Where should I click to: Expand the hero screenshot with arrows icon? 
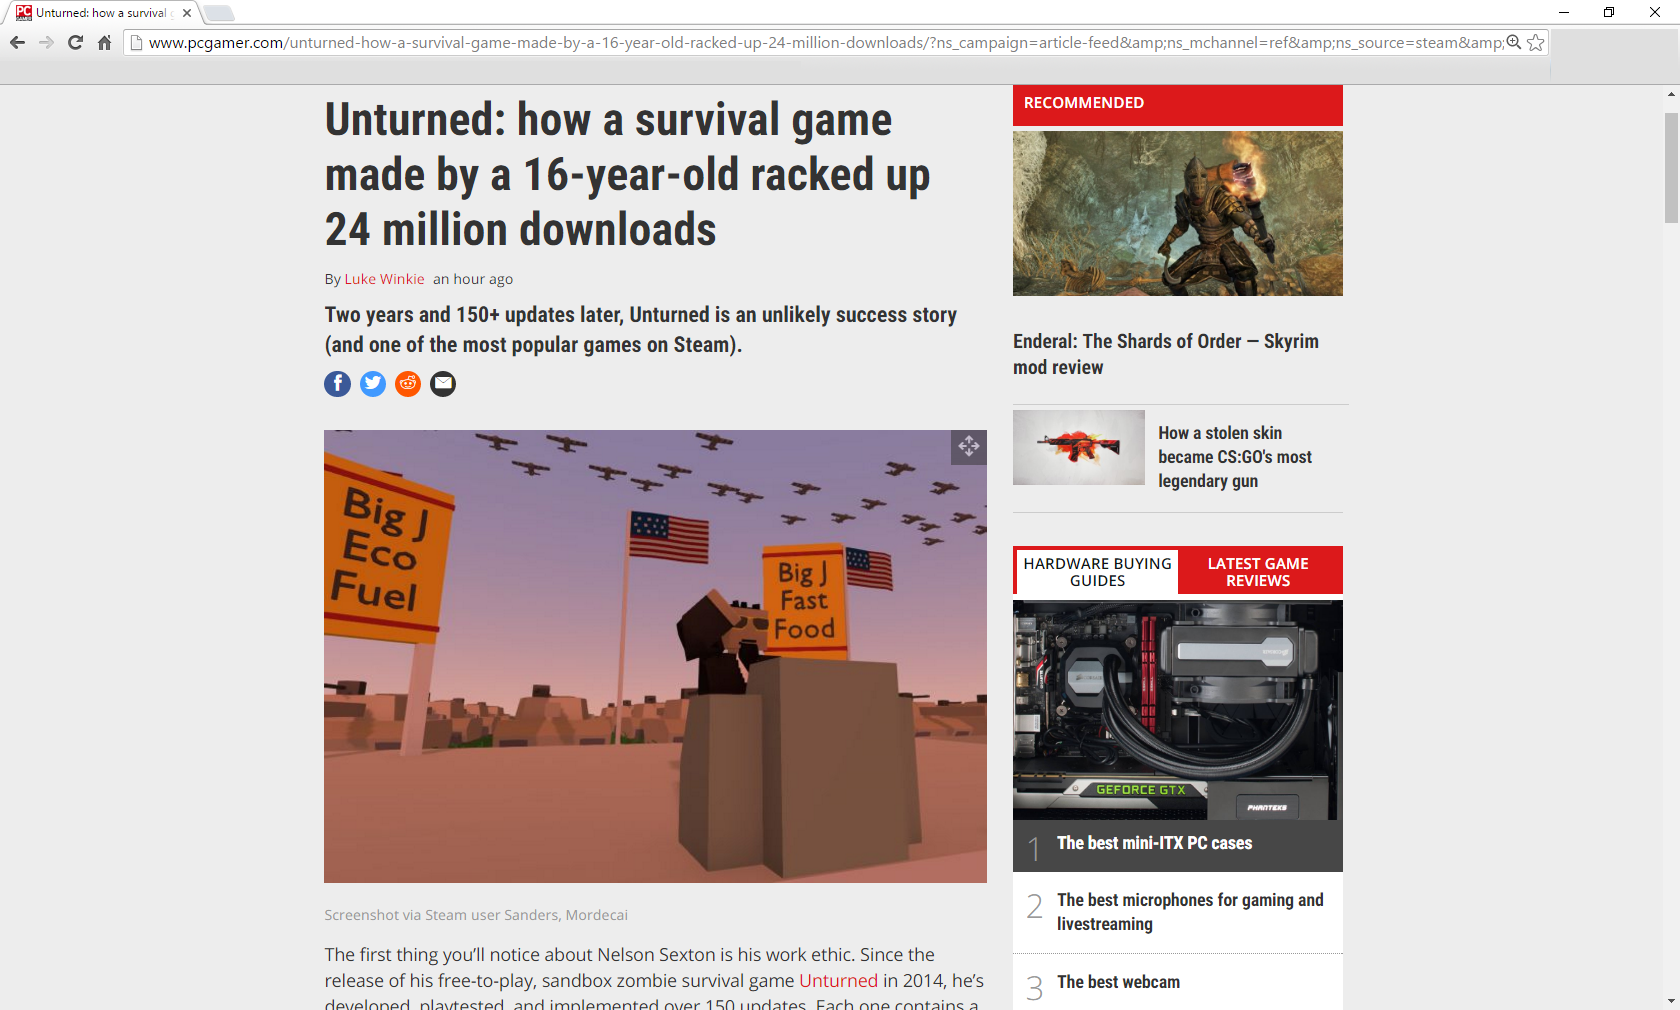tap(969, 447)
